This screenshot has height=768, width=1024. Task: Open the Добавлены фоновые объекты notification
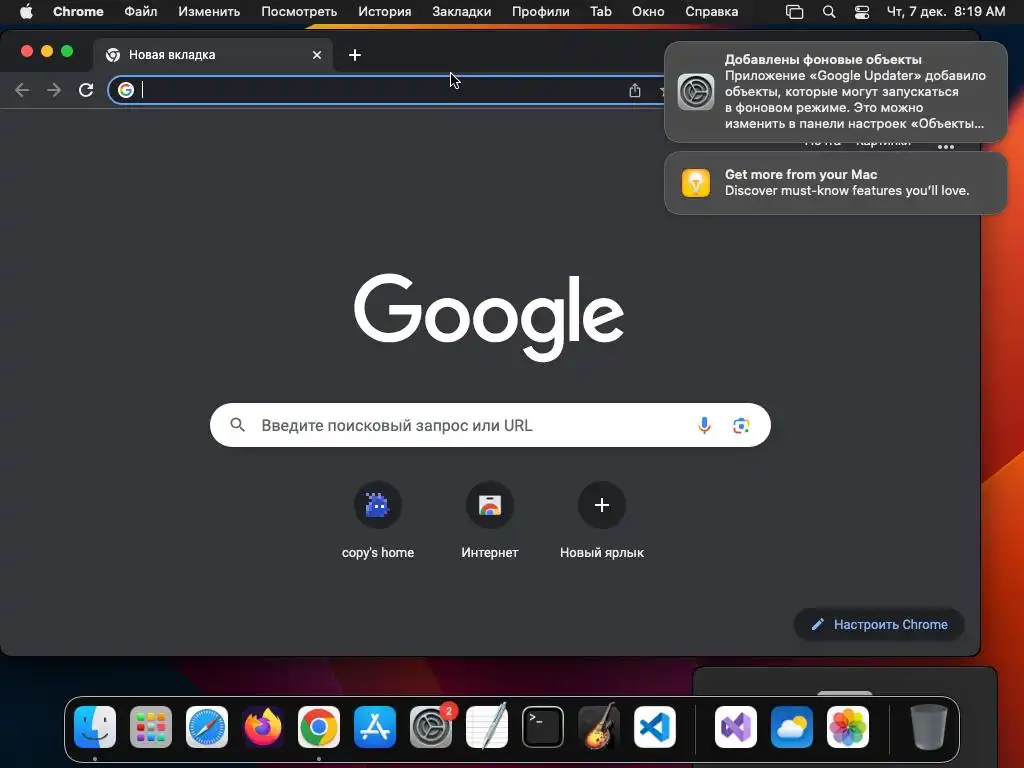pos(835,91)
